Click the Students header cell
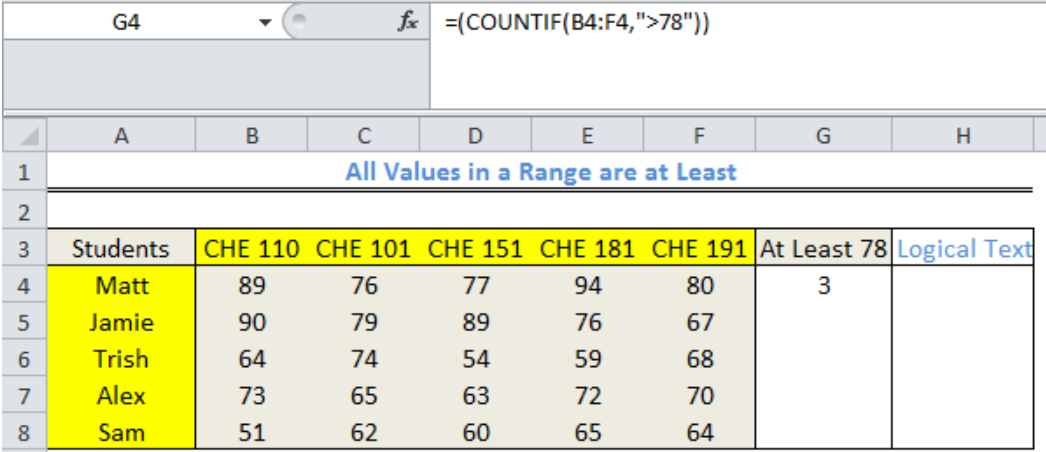1046x452 pixels. (121, 249)
